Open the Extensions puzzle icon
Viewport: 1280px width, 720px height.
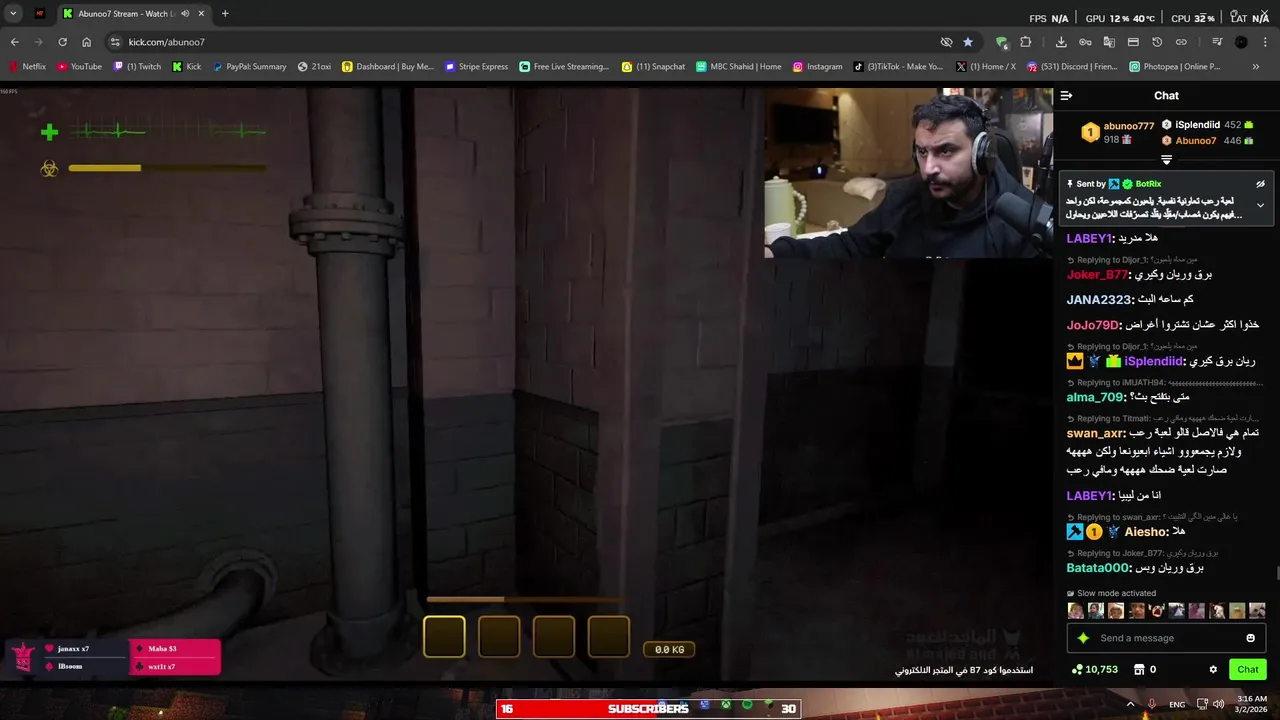[1025, 42]
